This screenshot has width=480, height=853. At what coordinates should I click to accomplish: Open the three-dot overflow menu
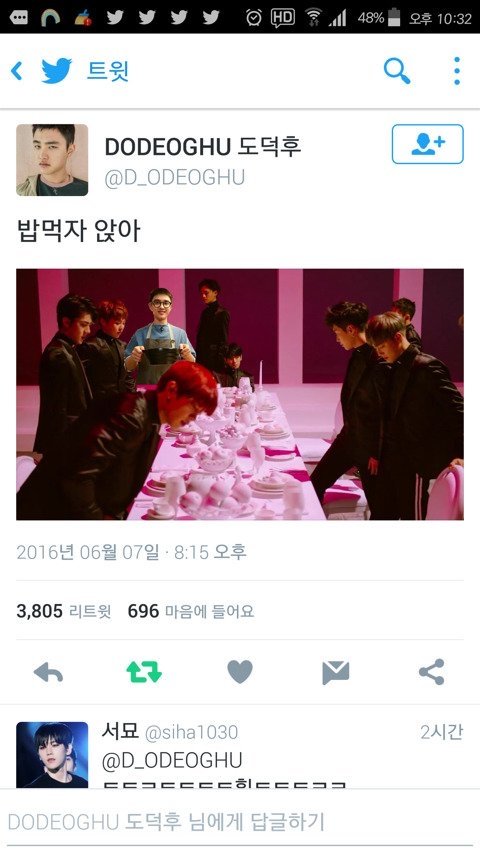click(x=457, y=71)
